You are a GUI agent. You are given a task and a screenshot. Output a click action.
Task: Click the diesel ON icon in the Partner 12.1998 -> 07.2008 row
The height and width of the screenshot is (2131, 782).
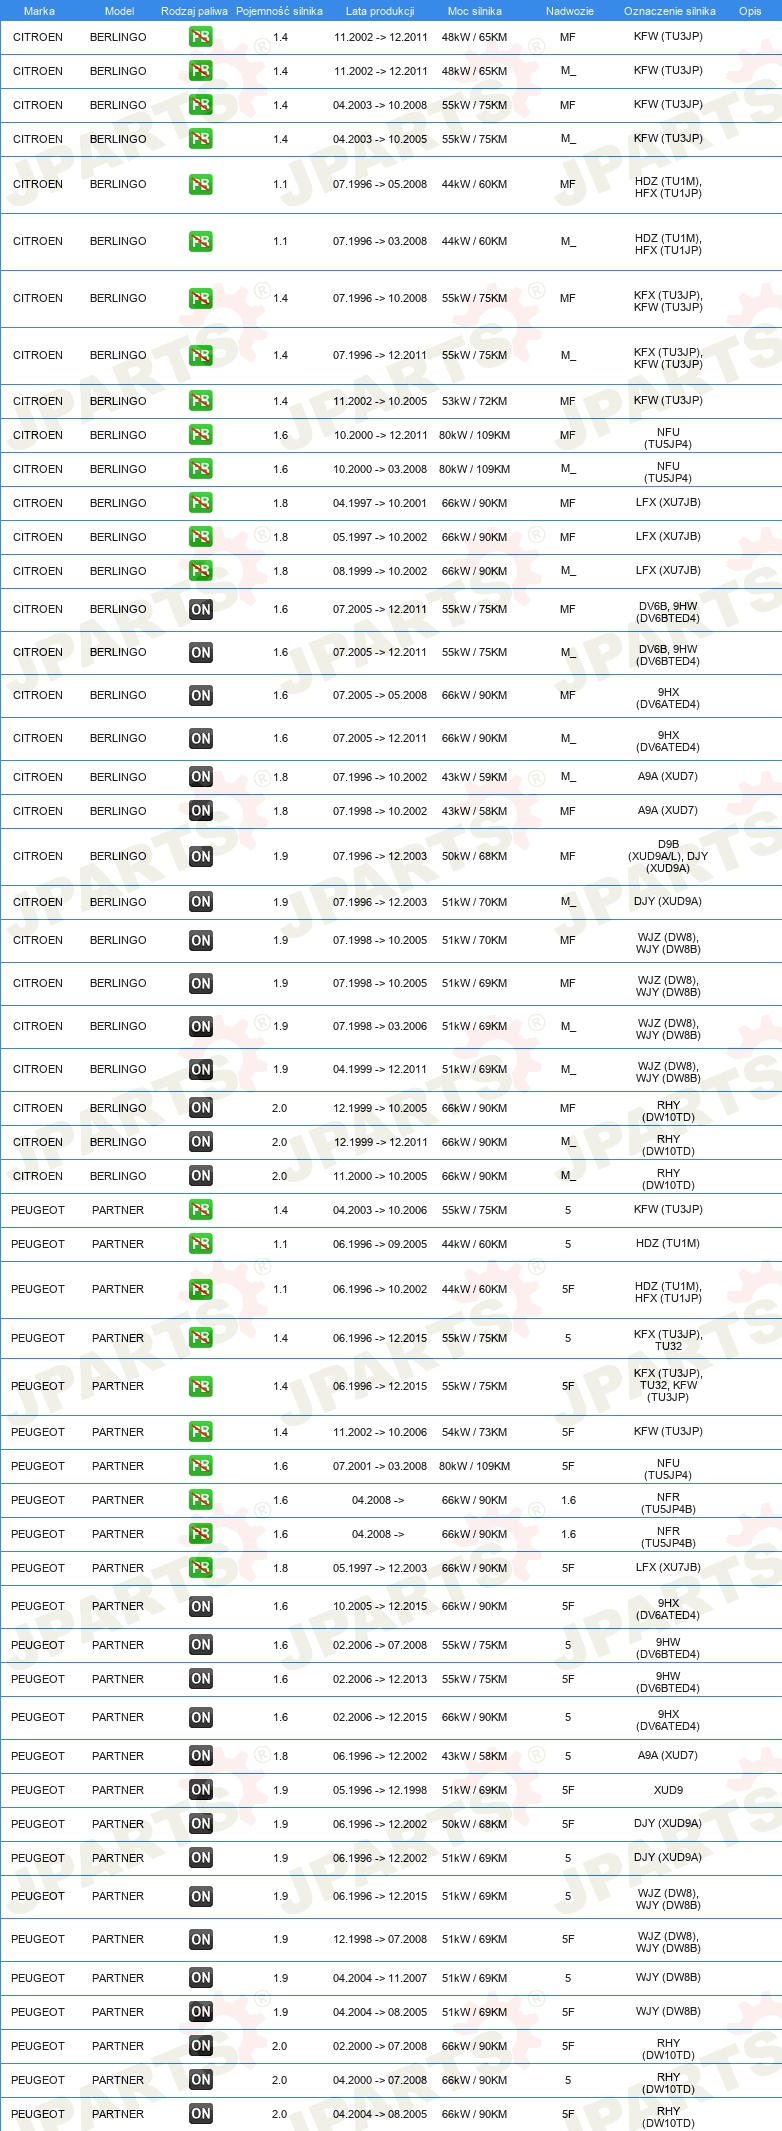tap(201, 1939)
